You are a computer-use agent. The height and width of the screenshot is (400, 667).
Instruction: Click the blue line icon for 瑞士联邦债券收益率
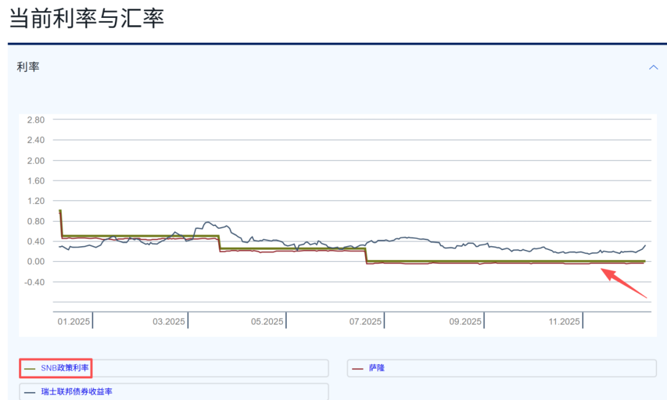tap(30, 392)
